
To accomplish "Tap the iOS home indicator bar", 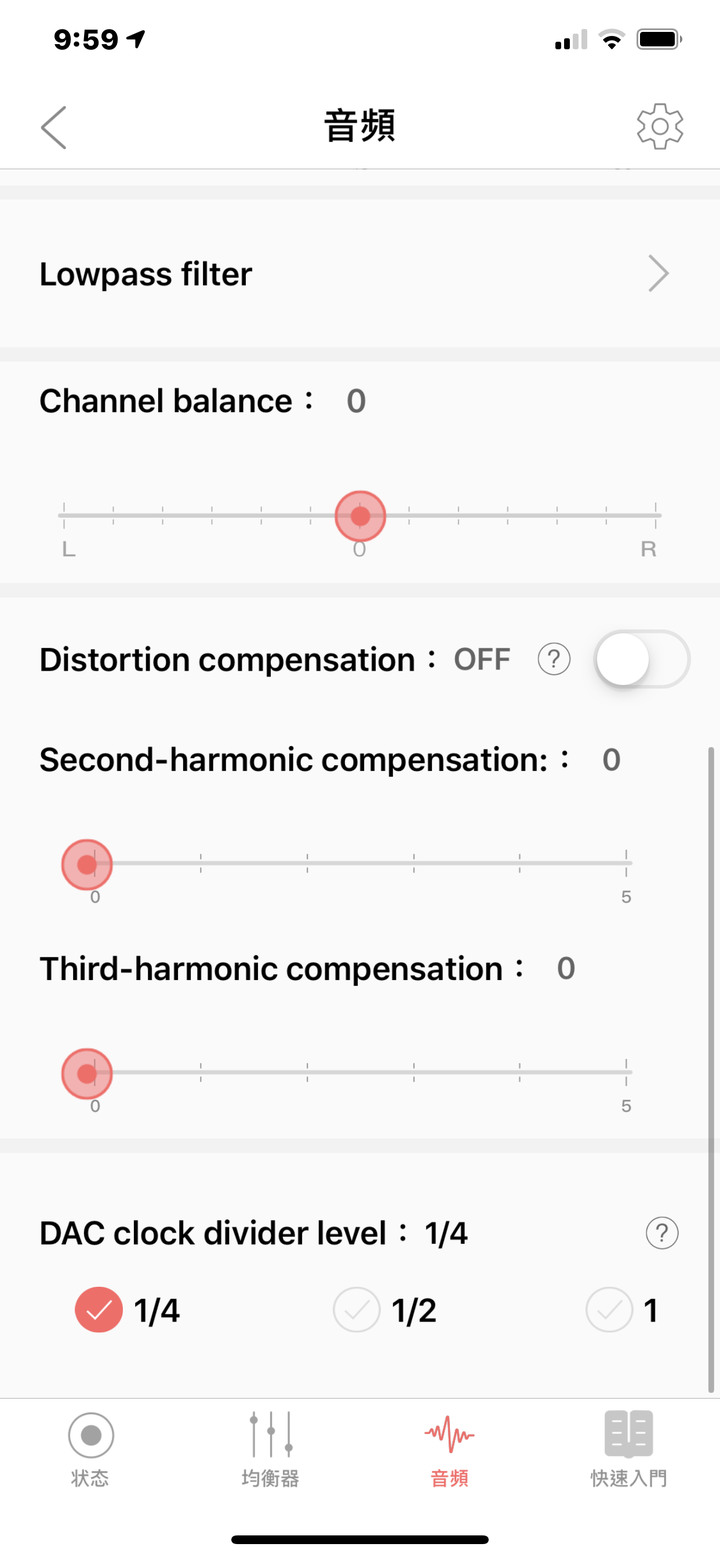I will point(360,1539).
